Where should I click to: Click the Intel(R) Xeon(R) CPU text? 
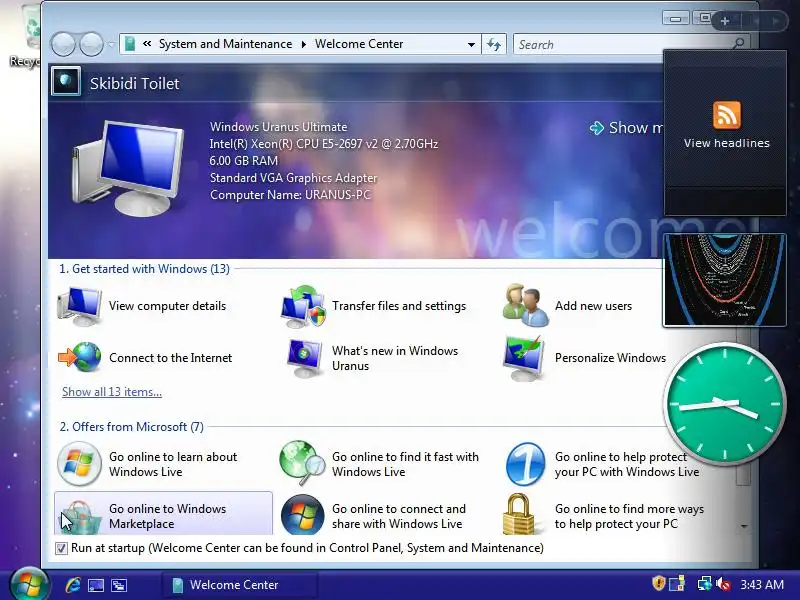coord(323,144)
